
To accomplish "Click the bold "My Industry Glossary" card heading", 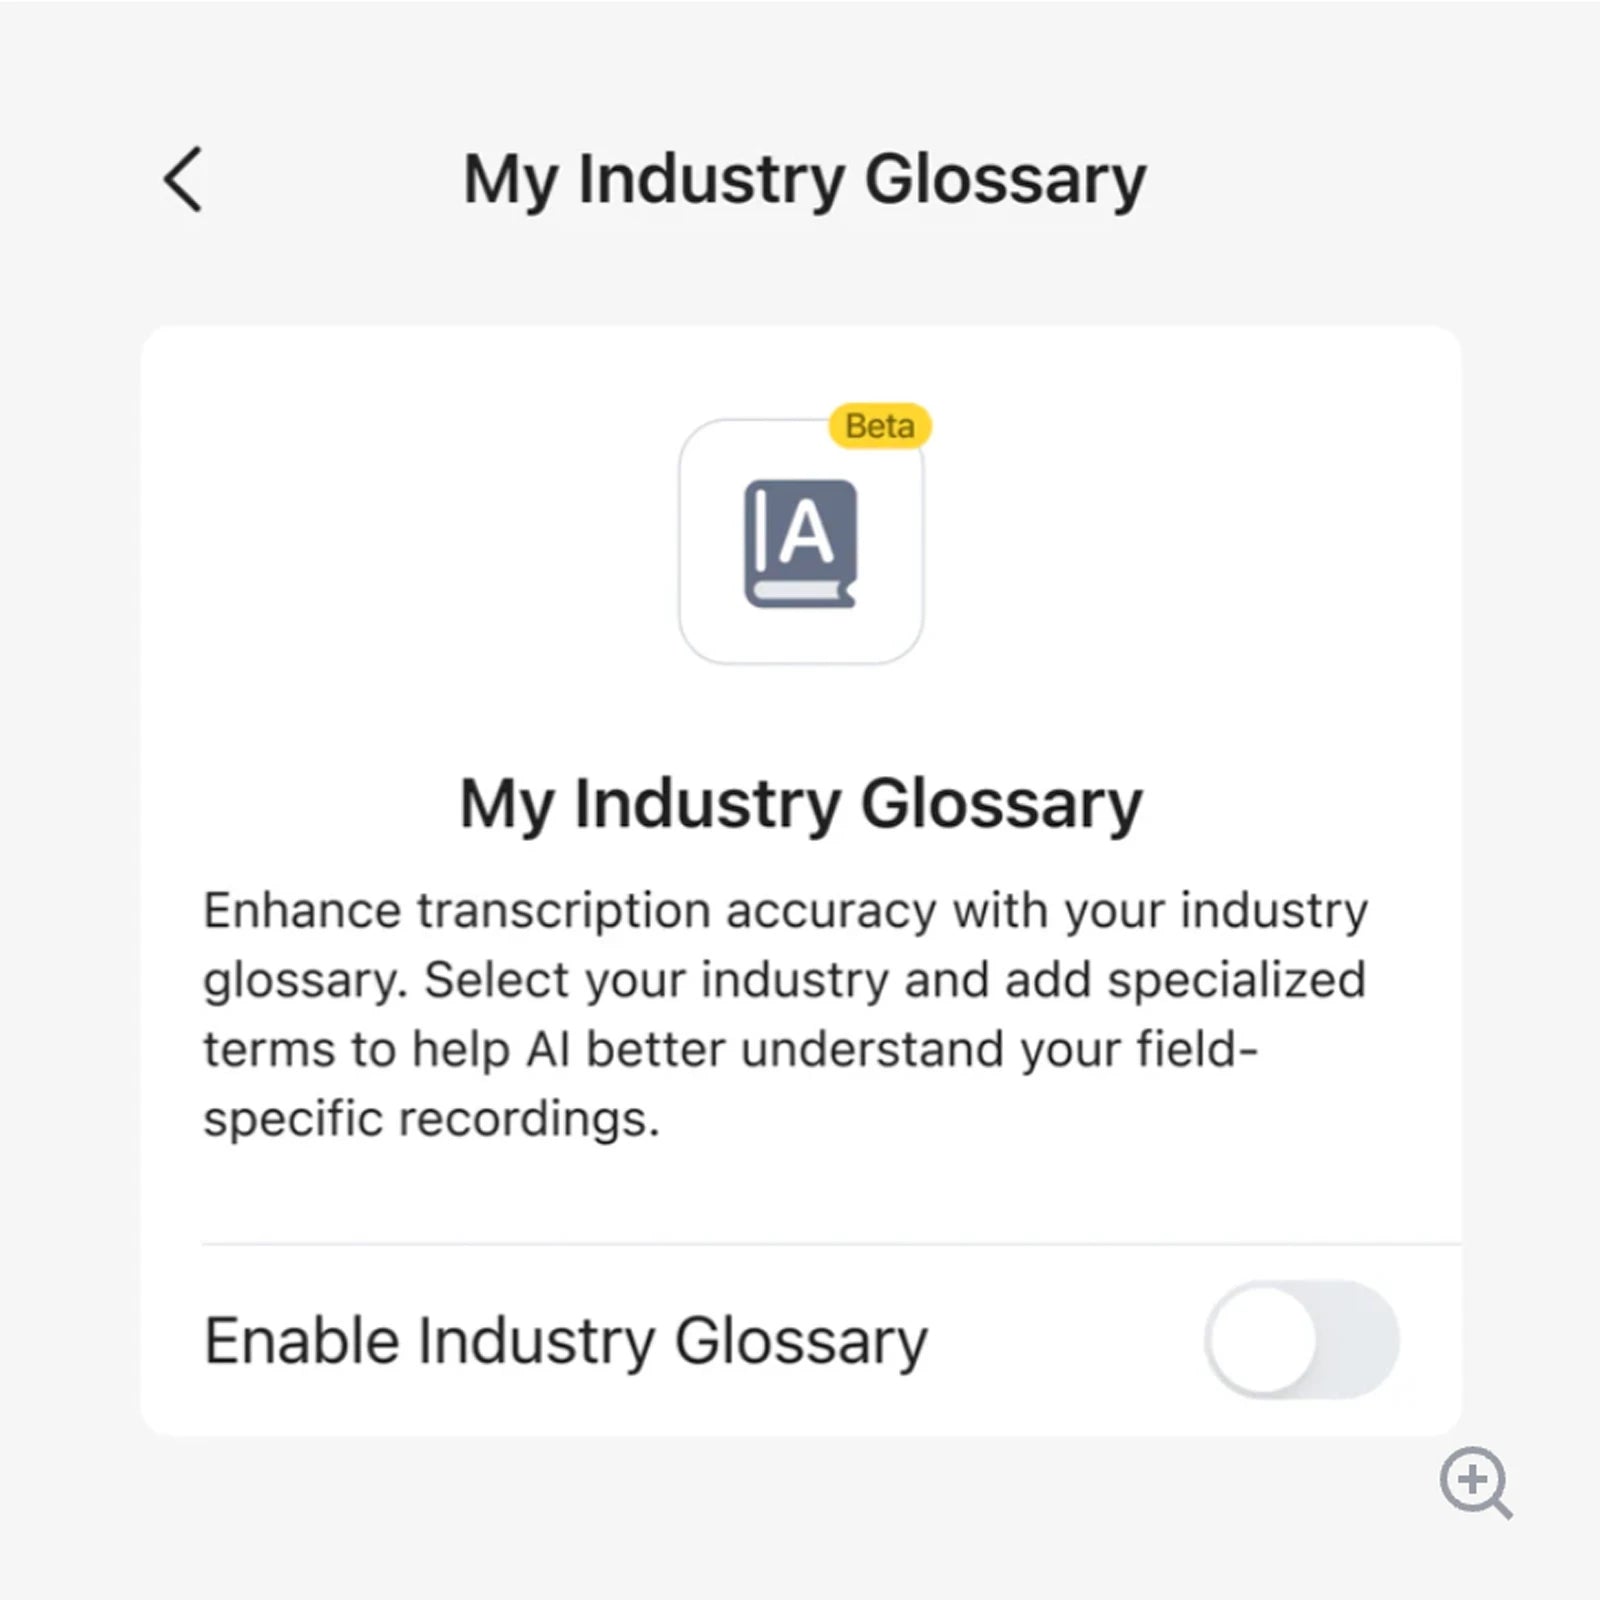I will tap(800, 804).
